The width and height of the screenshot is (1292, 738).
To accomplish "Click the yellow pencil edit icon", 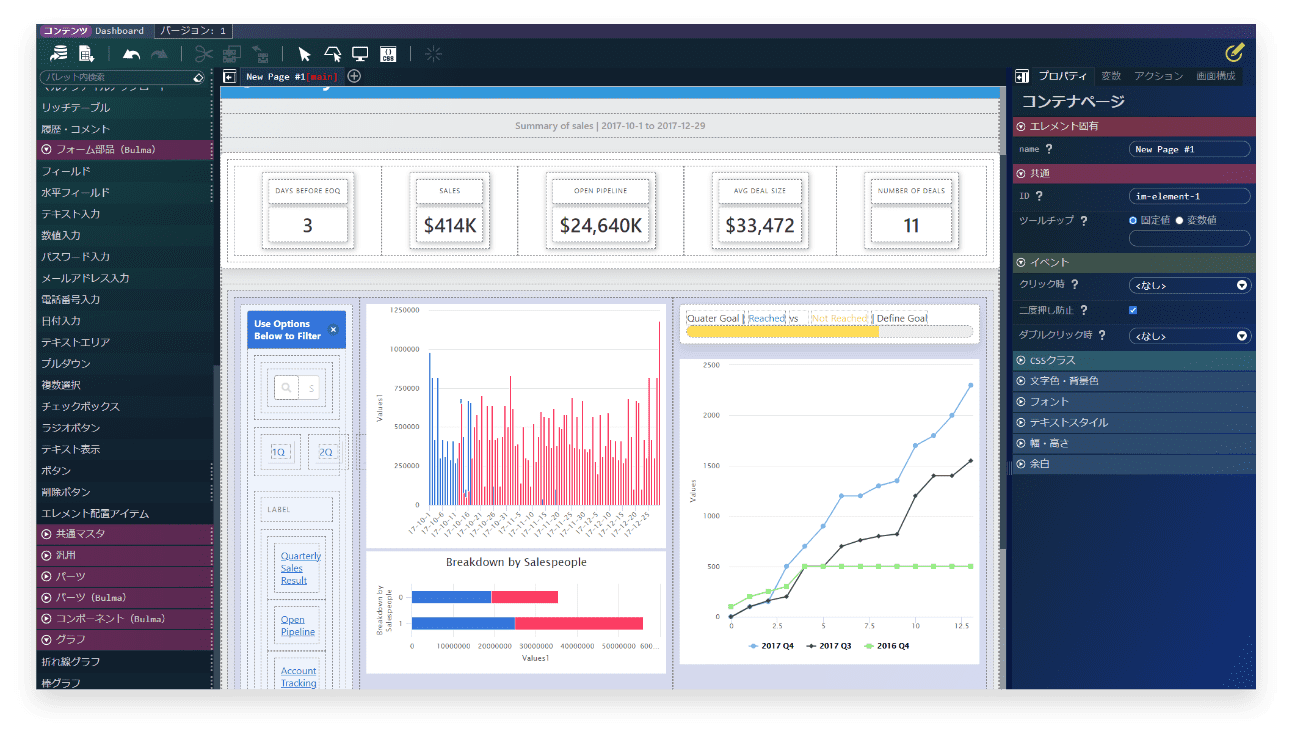I will [x=1234, y=52].
